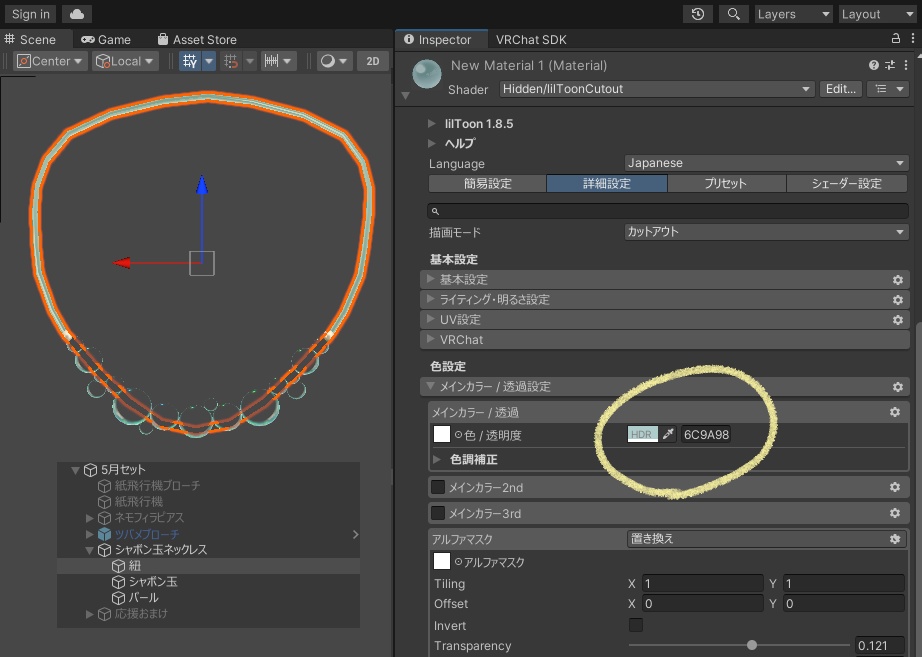Image resolution: width=922 pixels, height=657 pixels.
Task: Click the main color white texture swatch
Action: (x=442, y=435)
